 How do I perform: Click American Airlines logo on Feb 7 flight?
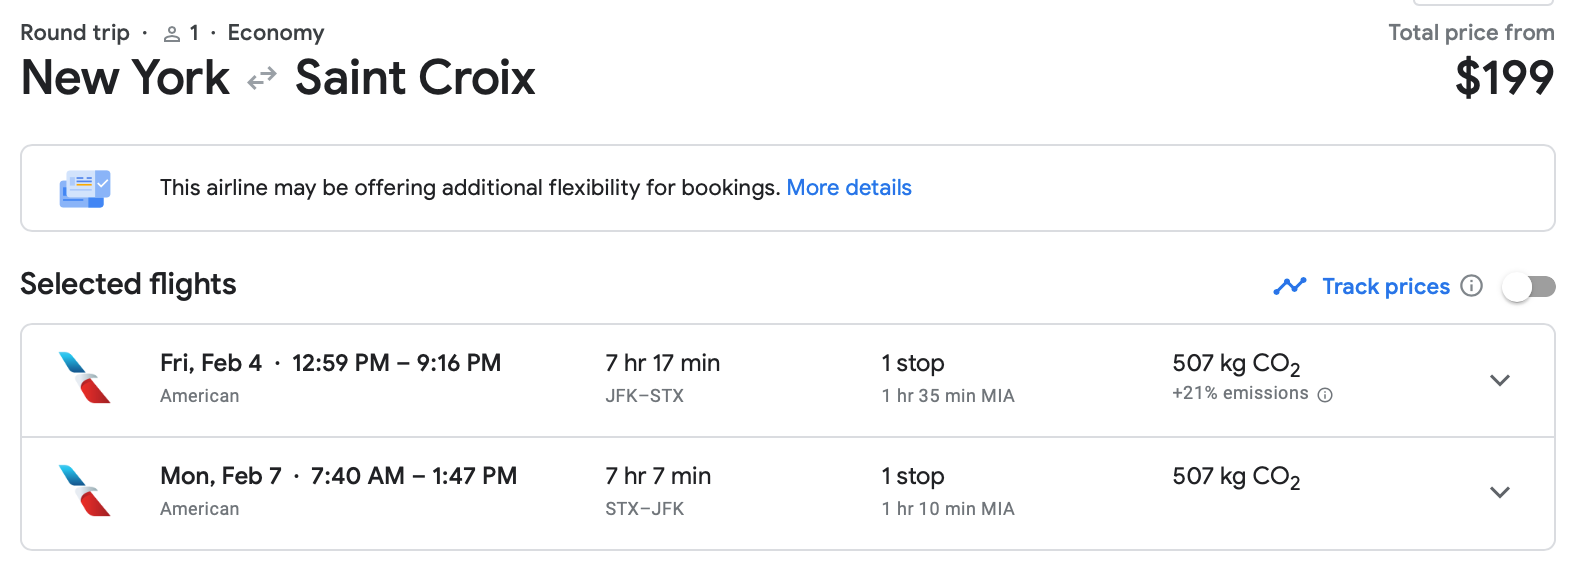[85, 491]
